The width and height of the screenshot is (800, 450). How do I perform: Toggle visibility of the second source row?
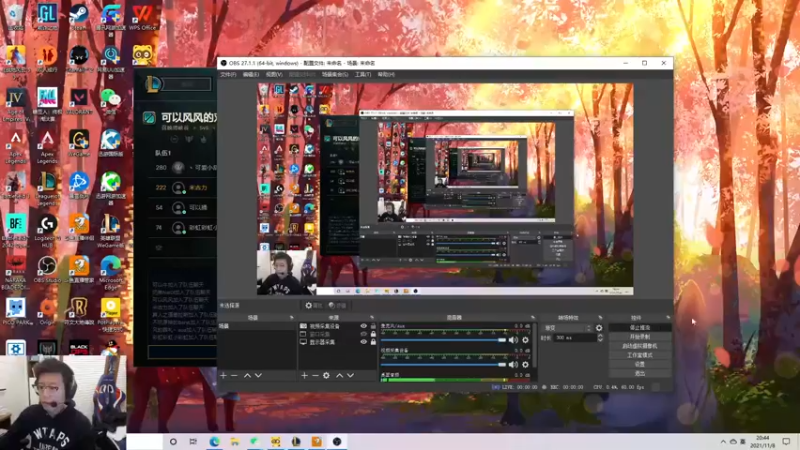click(x=364, y=334)
